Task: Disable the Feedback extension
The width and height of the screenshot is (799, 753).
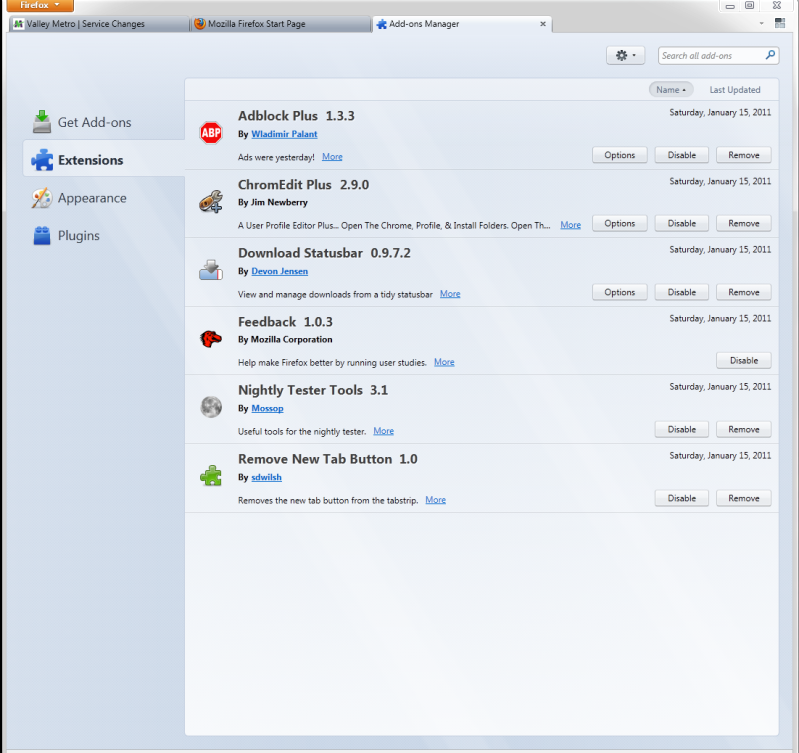Action: point(743,360)
